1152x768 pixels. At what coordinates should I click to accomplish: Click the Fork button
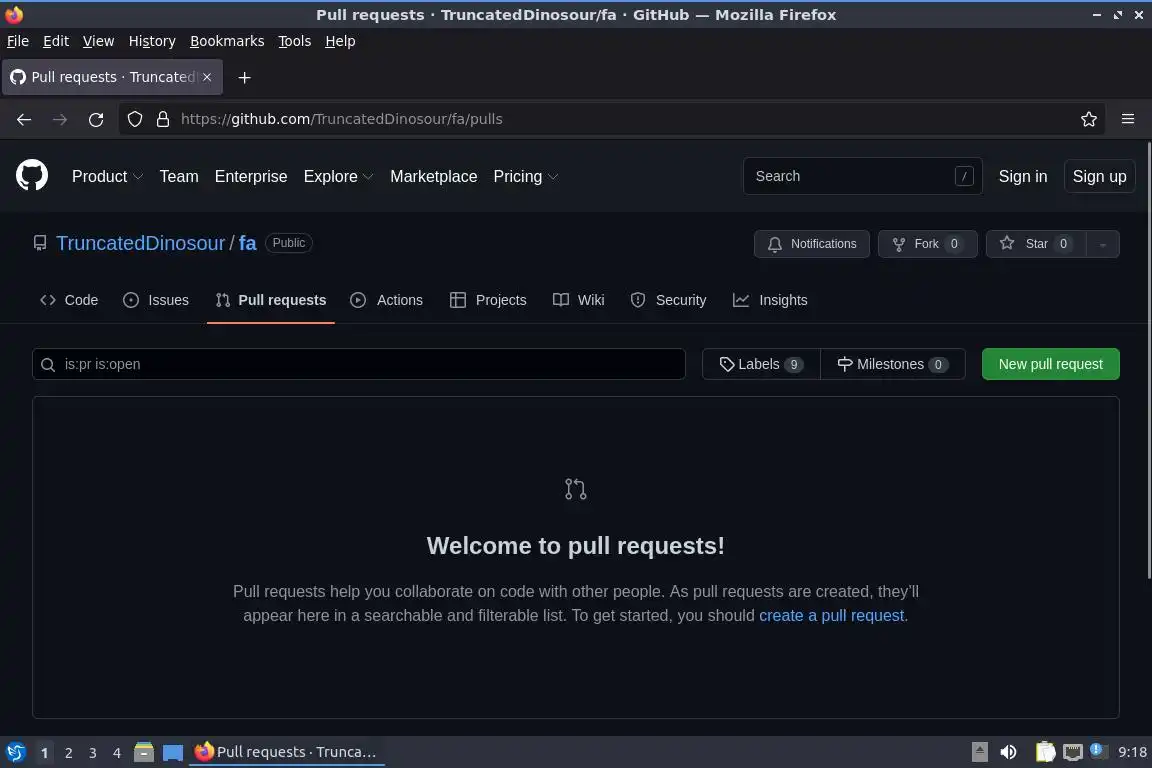coord(927,244)
